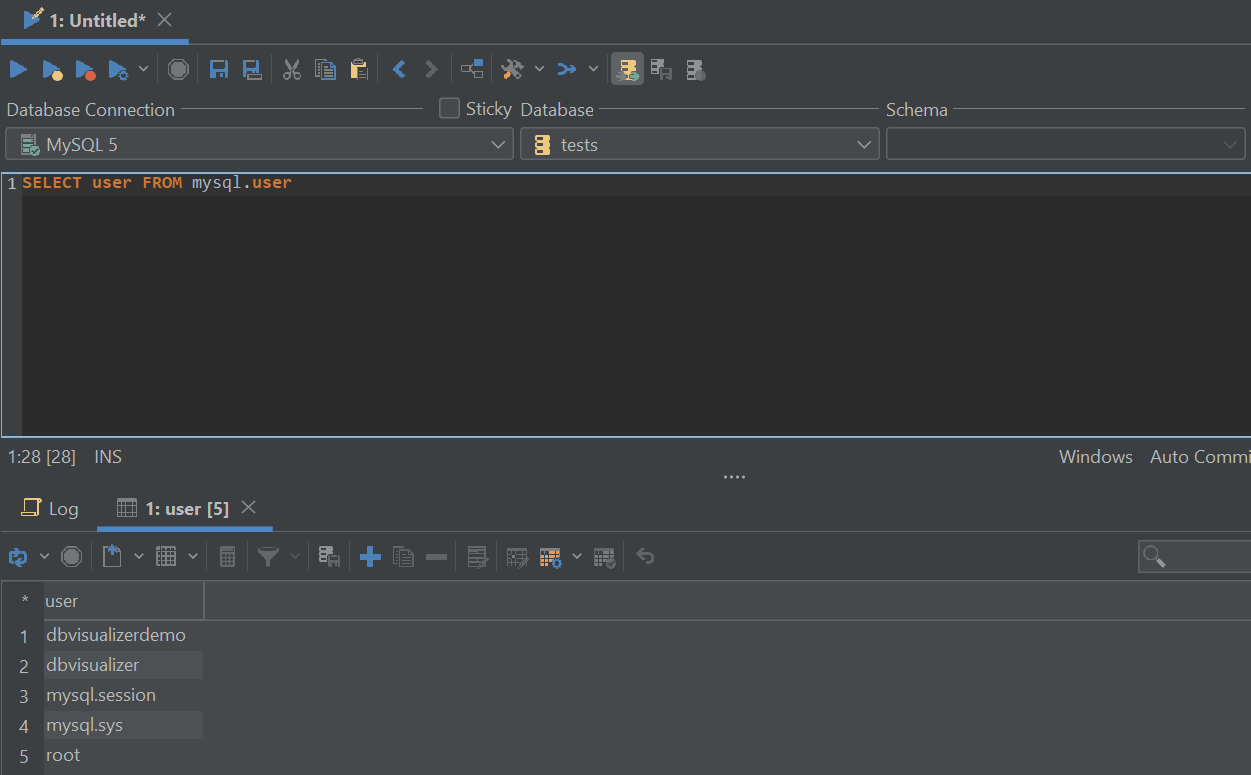Undo changes in the result grid

[645, 556]
